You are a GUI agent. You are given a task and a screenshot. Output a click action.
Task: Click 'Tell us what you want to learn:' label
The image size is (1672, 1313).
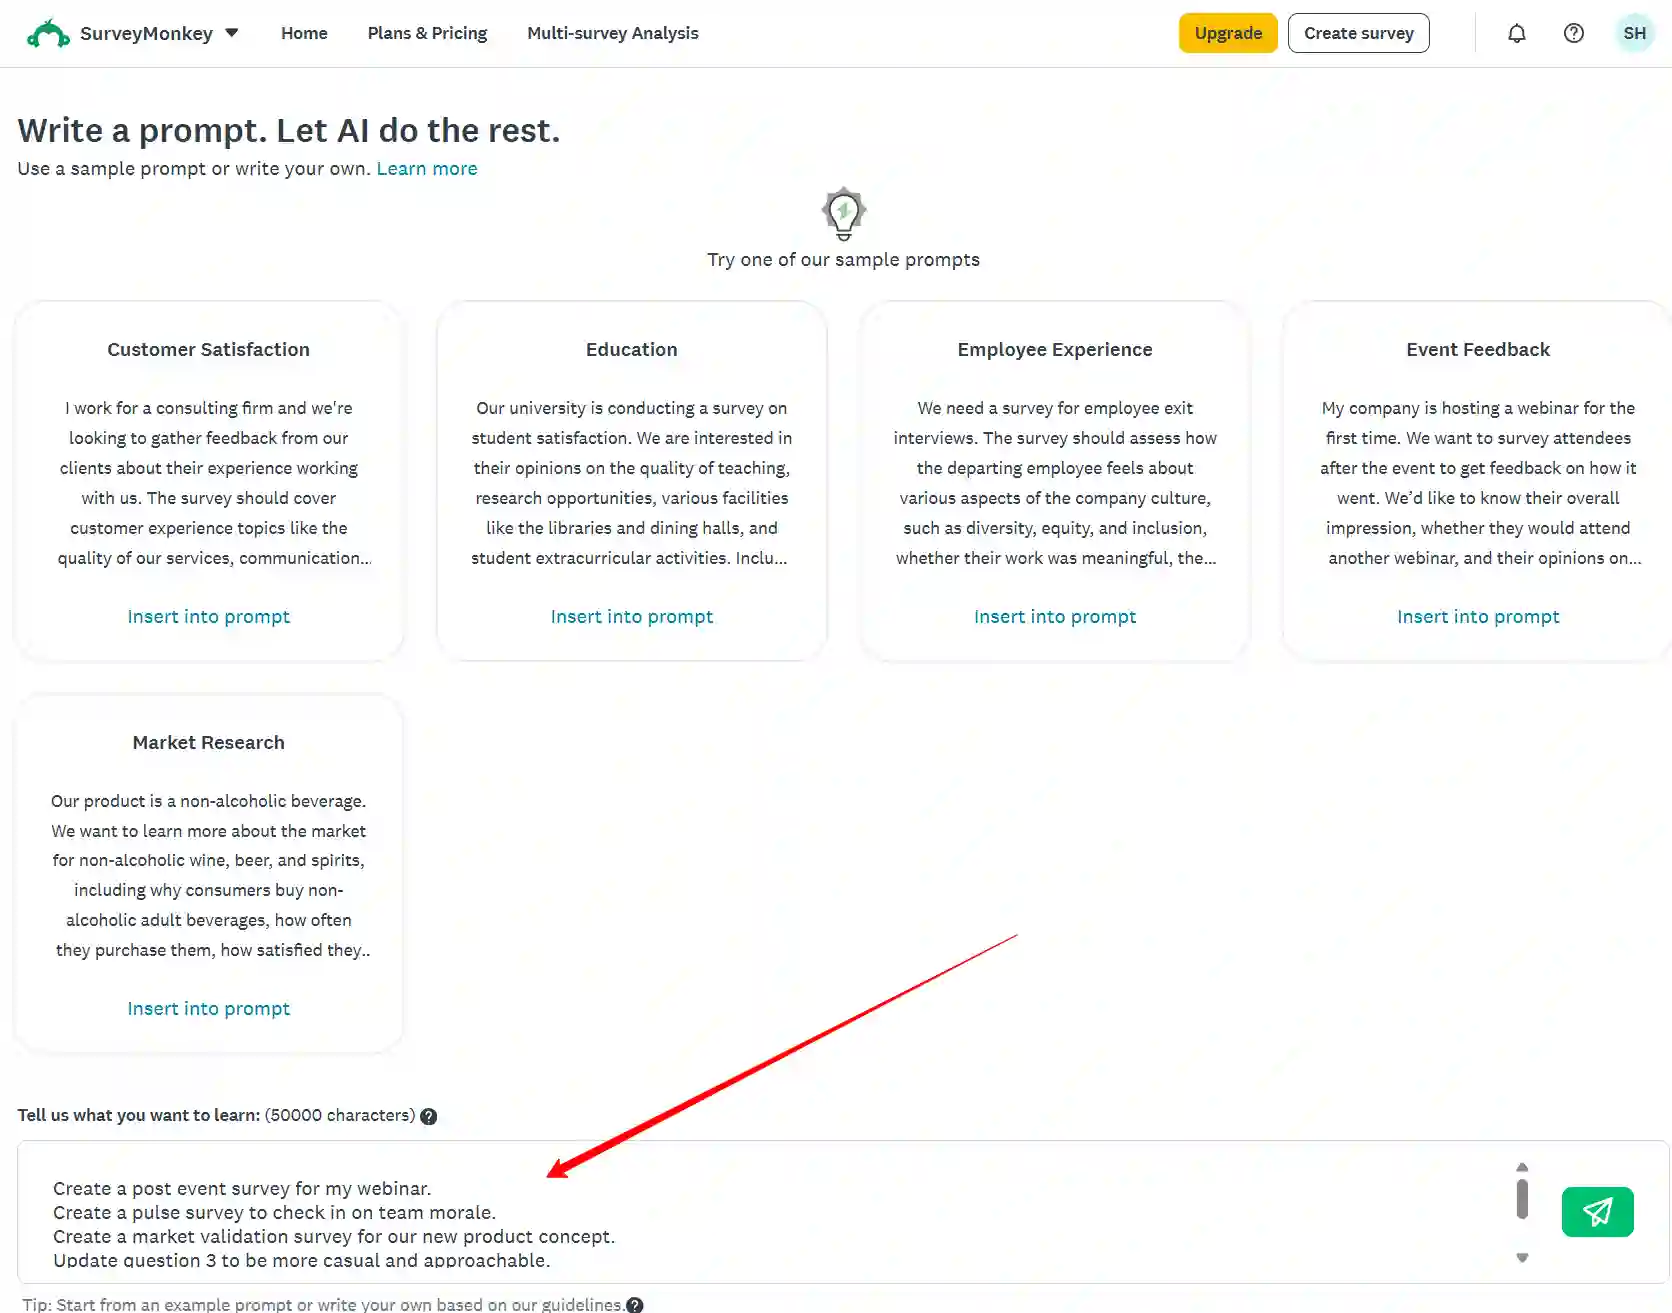click(x=138, y=1115)
